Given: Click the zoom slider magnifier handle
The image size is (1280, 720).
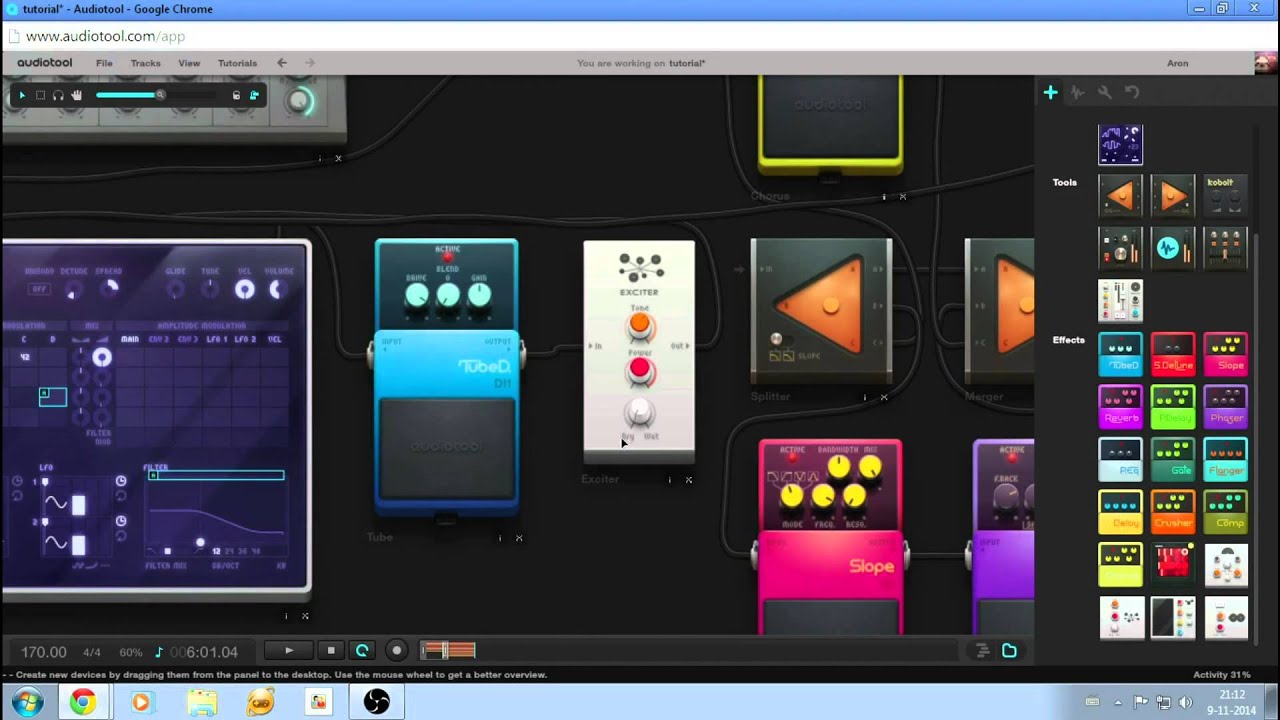Looking at the screenshot, I should coord(160,95).
